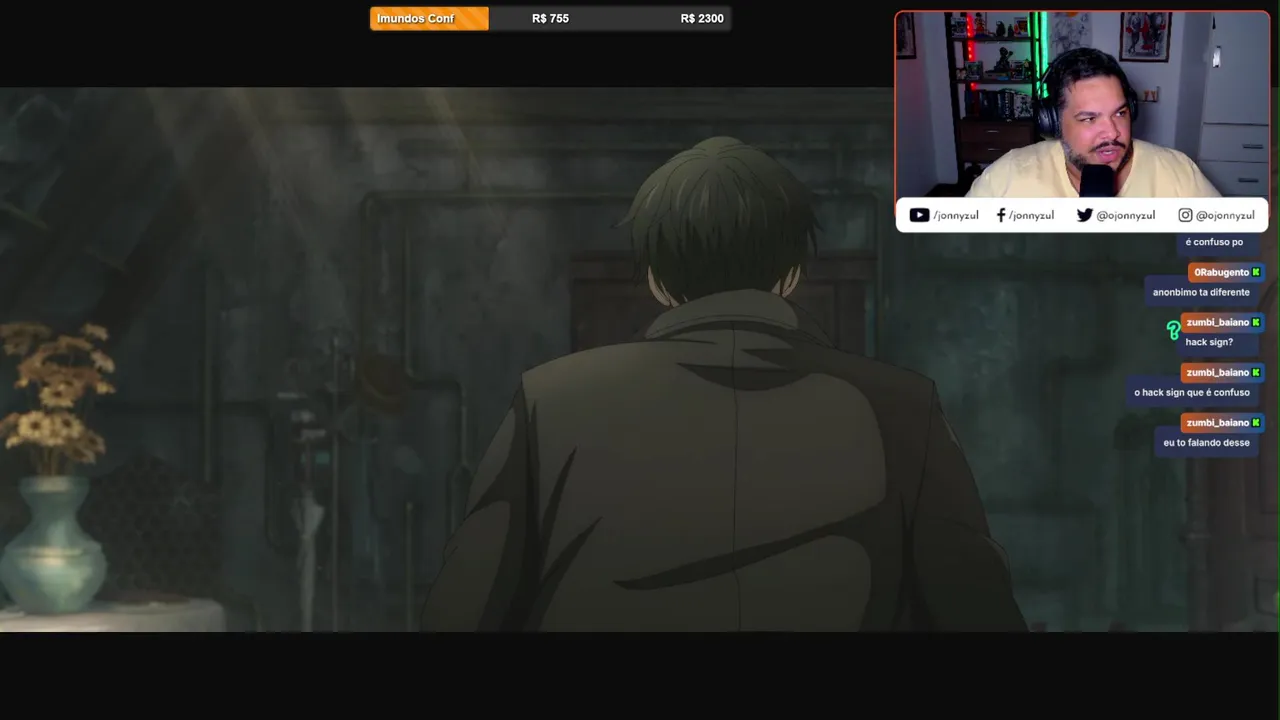Click the YouTube logo icon
The image size is (1280, 720).
click(x=919, y=215)
